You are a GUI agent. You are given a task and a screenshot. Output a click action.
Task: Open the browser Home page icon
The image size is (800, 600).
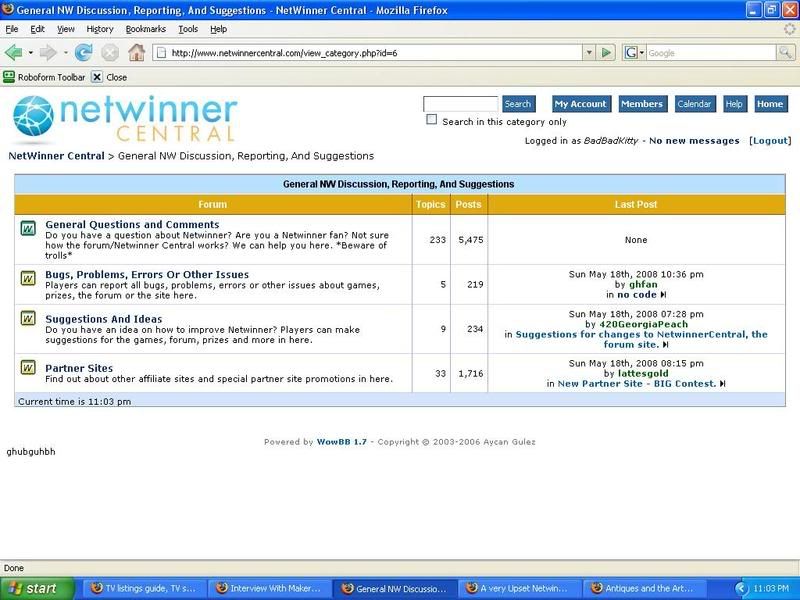(136, 53)
